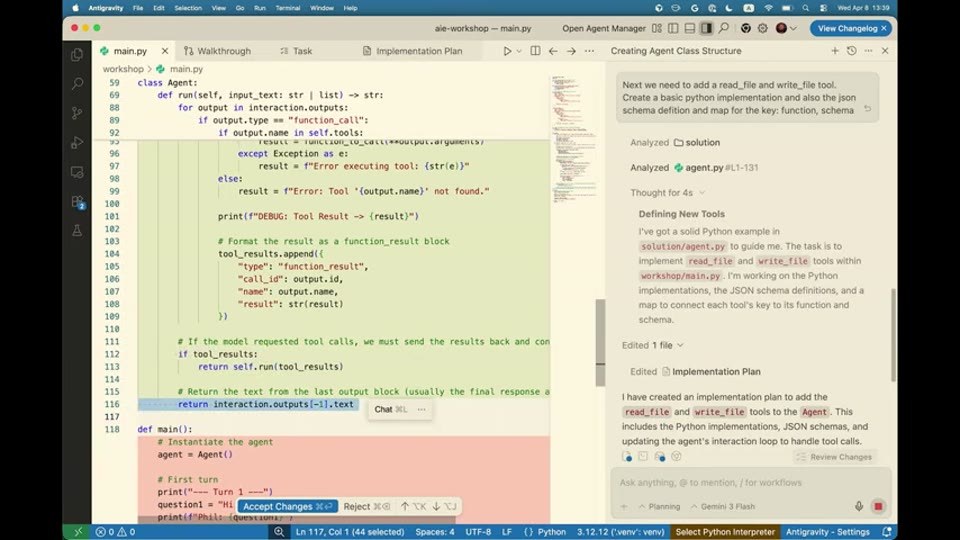Open conversation history clock icon
960x540 pixels.
pyautogui.click(x=852, y=51)
